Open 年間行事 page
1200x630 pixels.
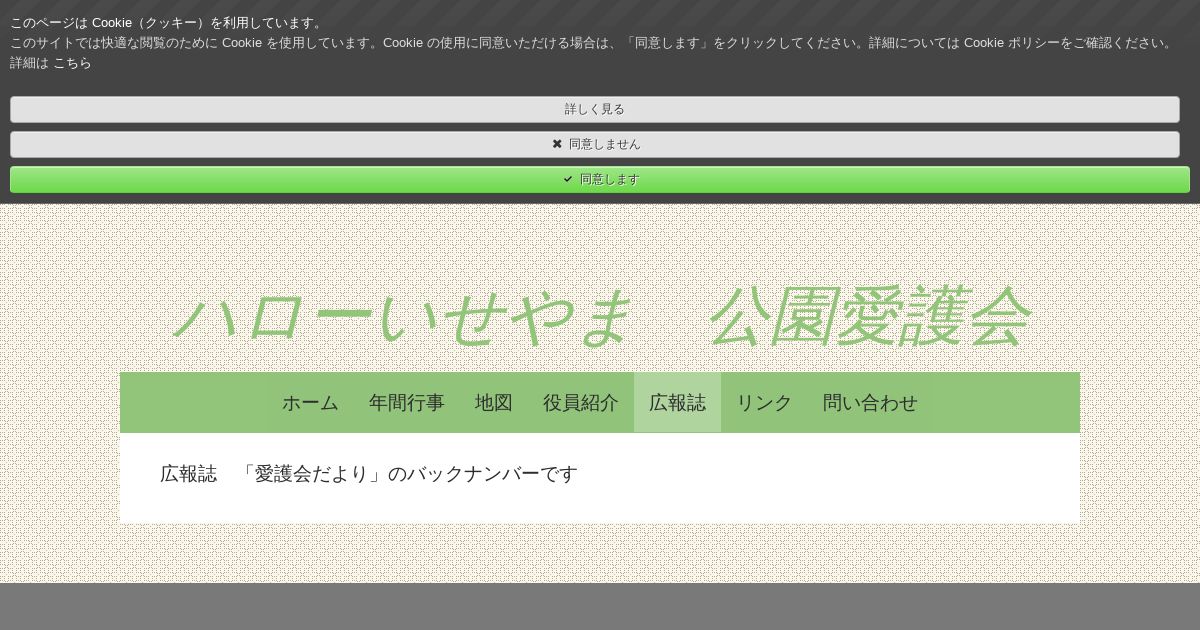pyautogui.click(x=407, y=402)
